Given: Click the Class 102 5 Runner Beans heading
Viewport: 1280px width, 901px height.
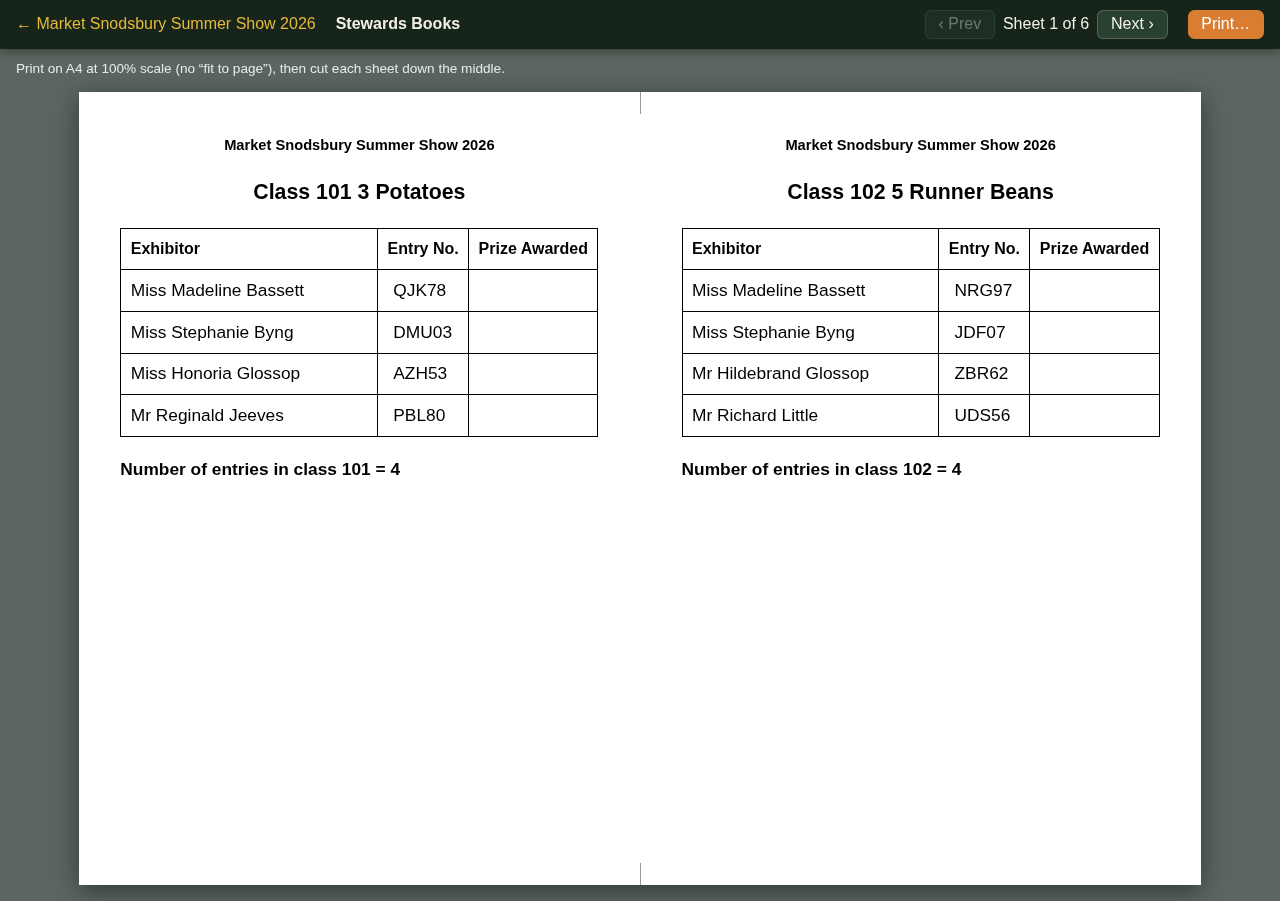Looking at the screenshot, I should click(920, 192).
